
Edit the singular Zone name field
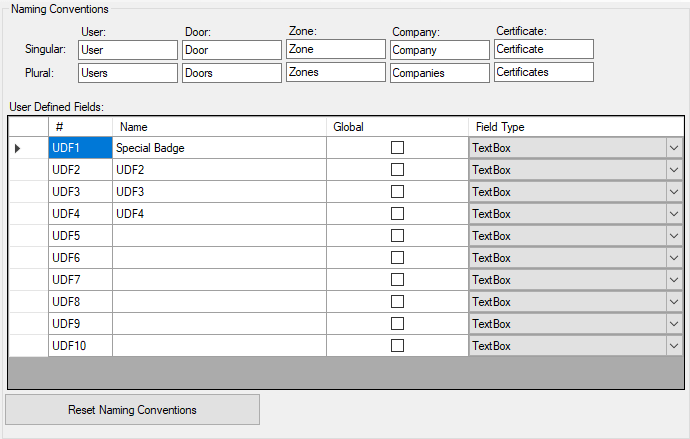(336, 49)
